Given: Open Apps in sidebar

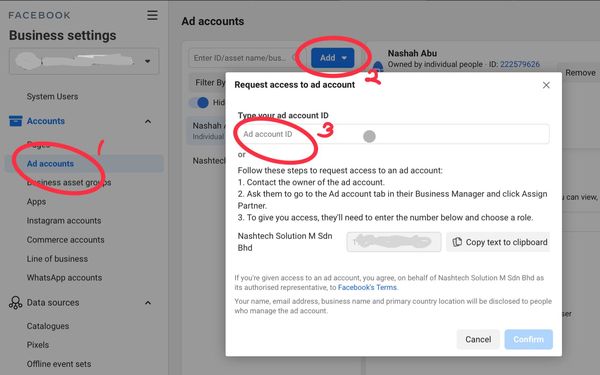Looking at the screenshot, I should tap(36, 202).
